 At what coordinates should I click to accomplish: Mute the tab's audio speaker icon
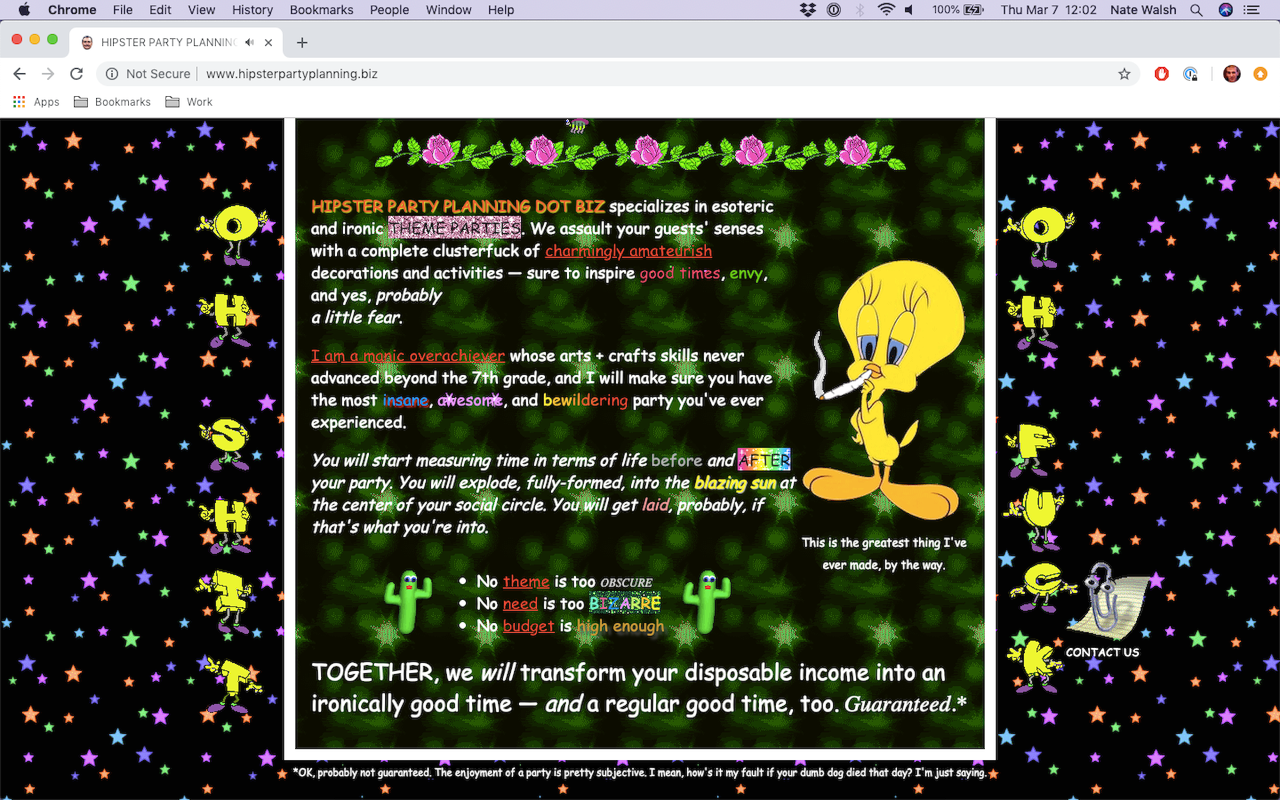pyautogui.click(x=249, y=42)
